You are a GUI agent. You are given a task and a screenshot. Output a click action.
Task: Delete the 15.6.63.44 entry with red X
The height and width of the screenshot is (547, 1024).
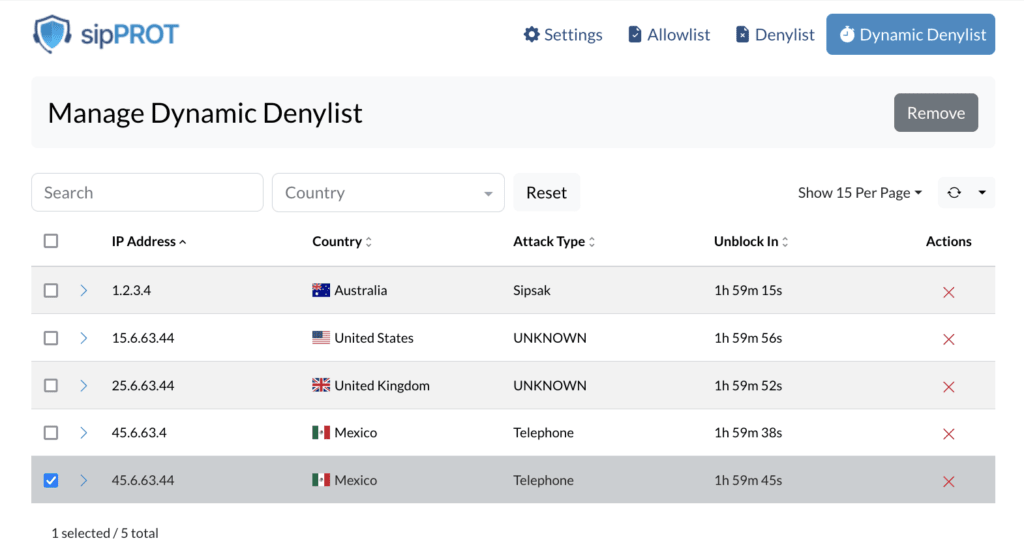tap(949, 339)
